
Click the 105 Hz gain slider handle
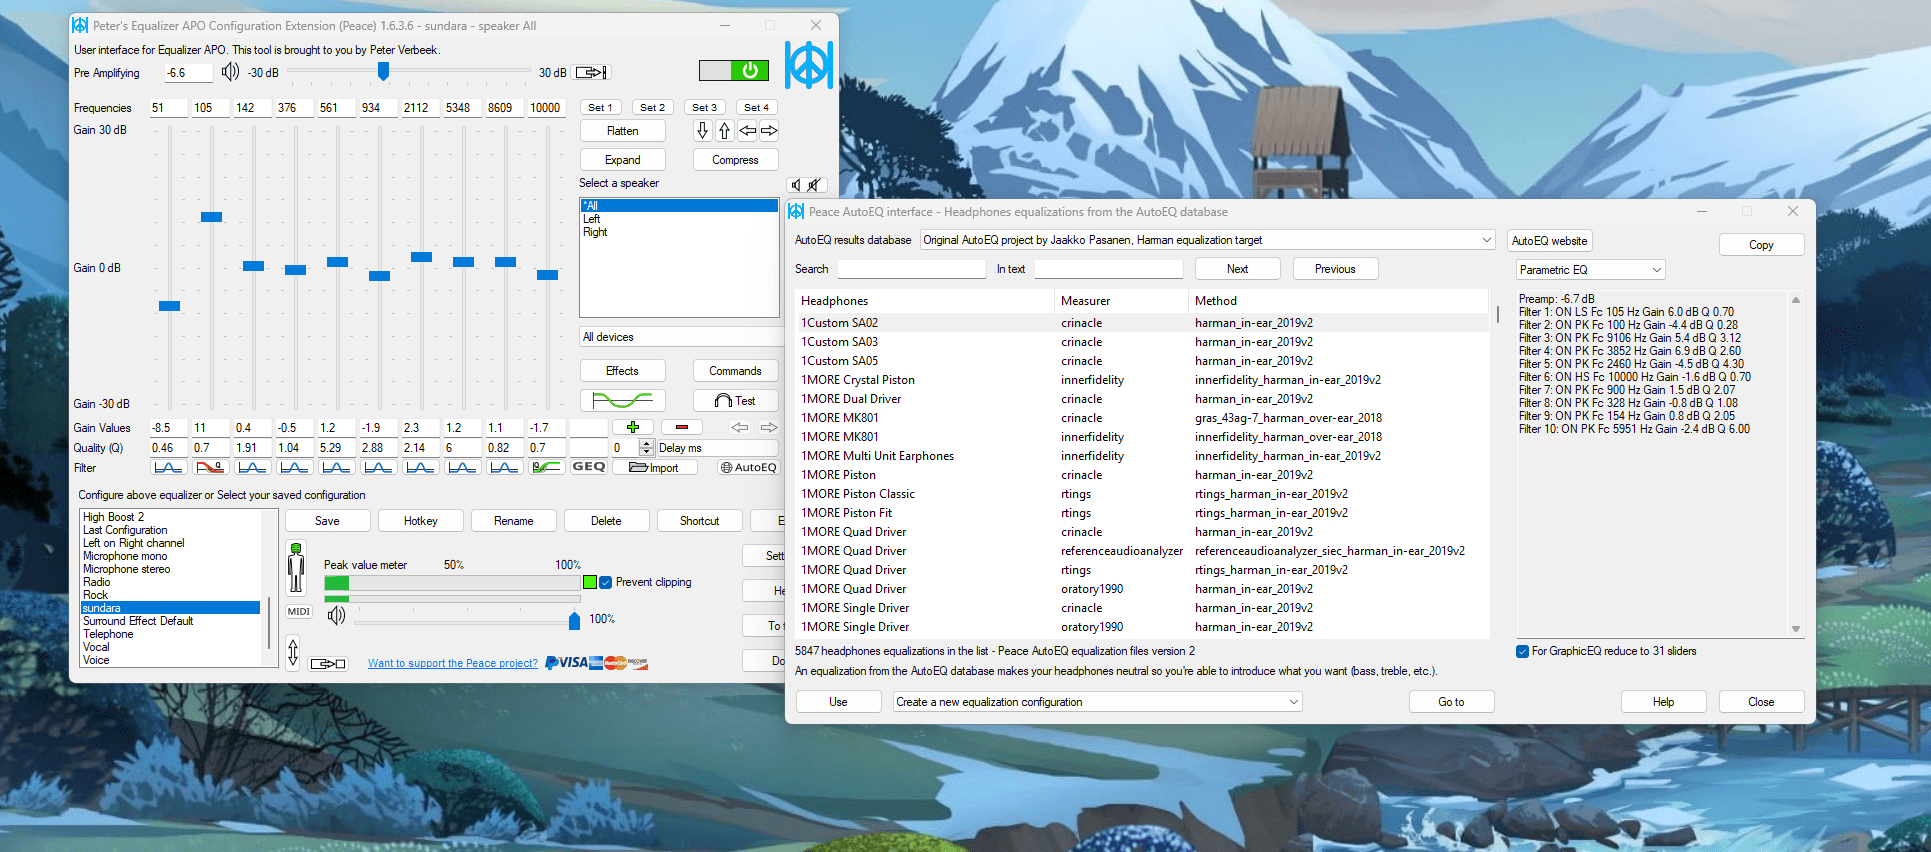click(211, 216)
